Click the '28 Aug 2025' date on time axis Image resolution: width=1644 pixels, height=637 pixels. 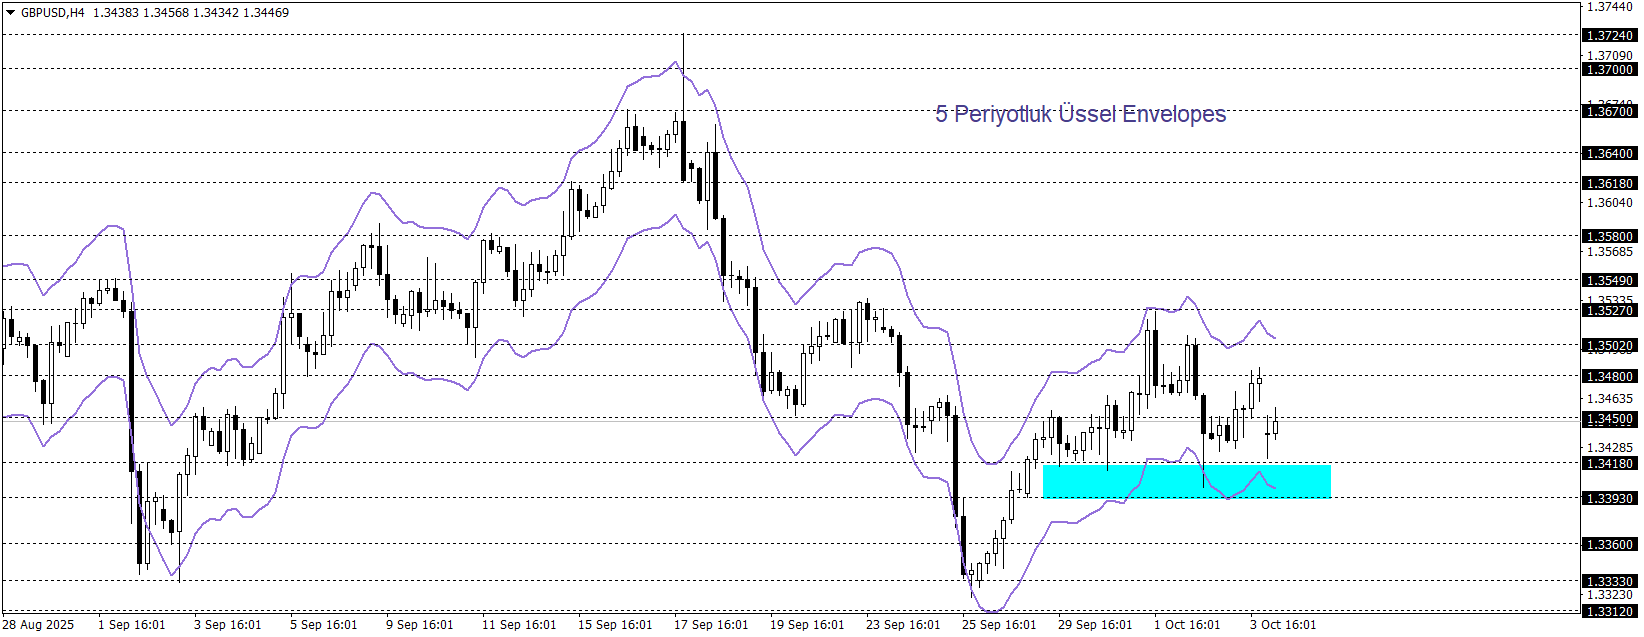click(x=39, y=625)
